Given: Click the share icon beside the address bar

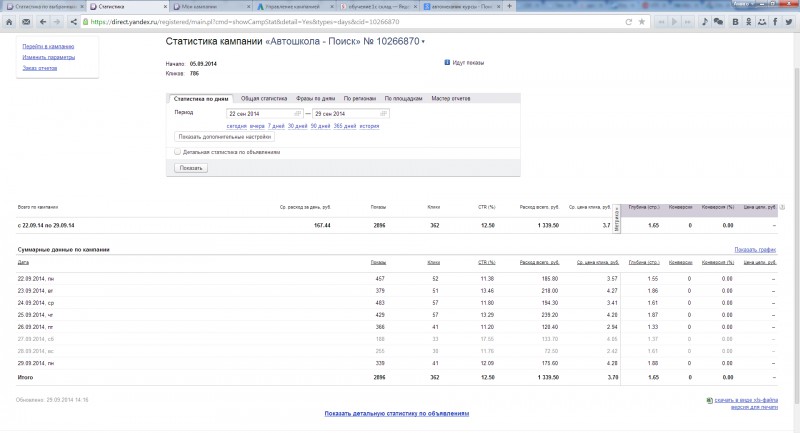Looking at the screenshot, I should [73, 22].
